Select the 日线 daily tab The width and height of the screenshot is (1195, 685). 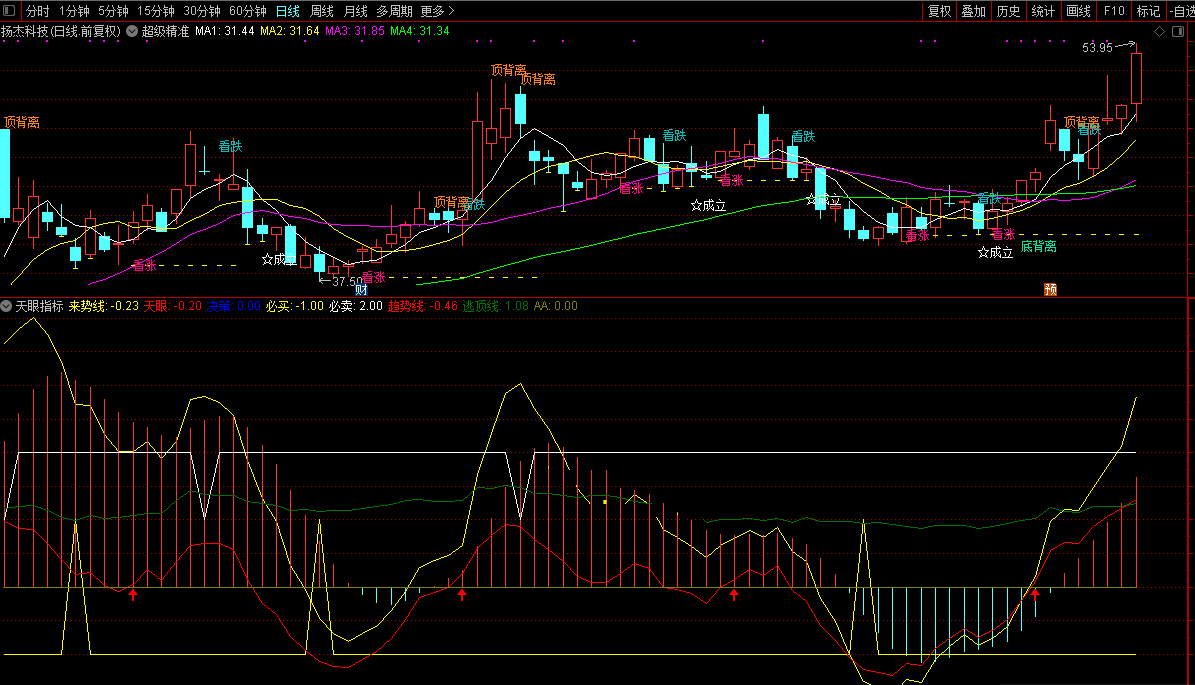[x=287, y=11]
